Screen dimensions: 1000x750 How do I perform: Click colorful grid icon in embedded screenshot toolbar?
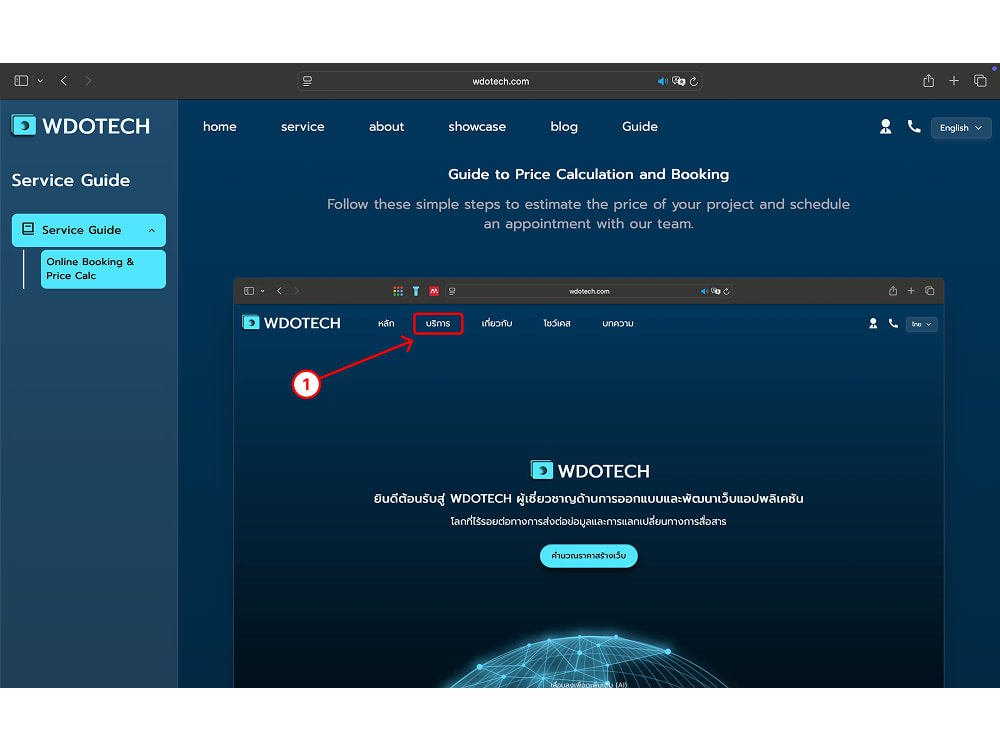[398, 291]
